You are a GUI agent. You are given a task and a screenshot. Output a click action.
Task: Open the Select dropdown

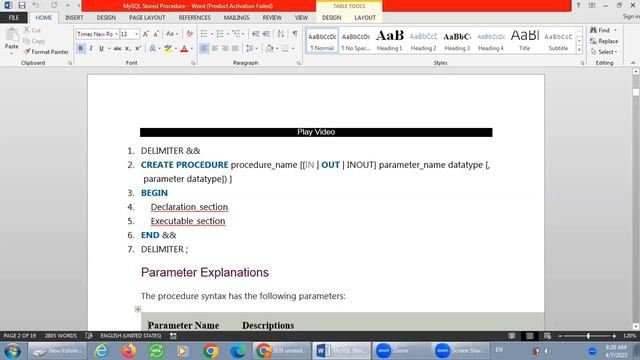(604, 52)
